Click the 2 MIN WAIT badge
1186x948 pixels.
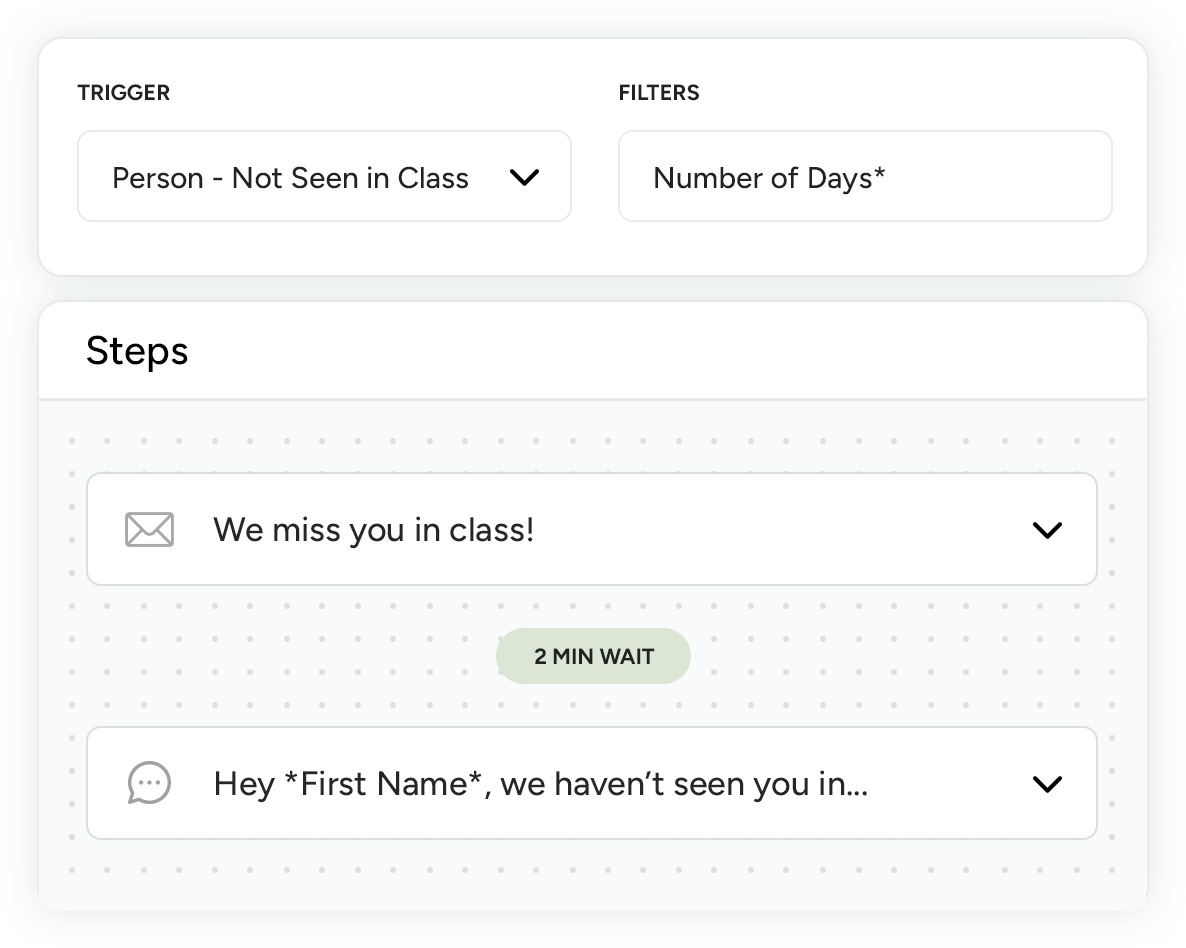click(593, 656)
